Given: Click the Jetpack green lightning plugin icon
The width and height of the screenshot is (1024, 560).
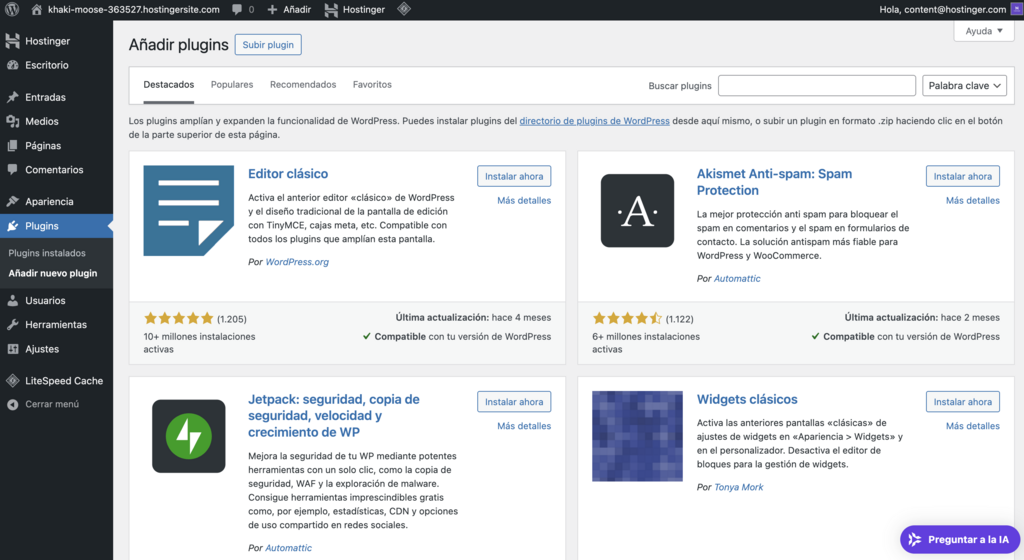Looking at the screenshot, I should [x=188, y=436].
